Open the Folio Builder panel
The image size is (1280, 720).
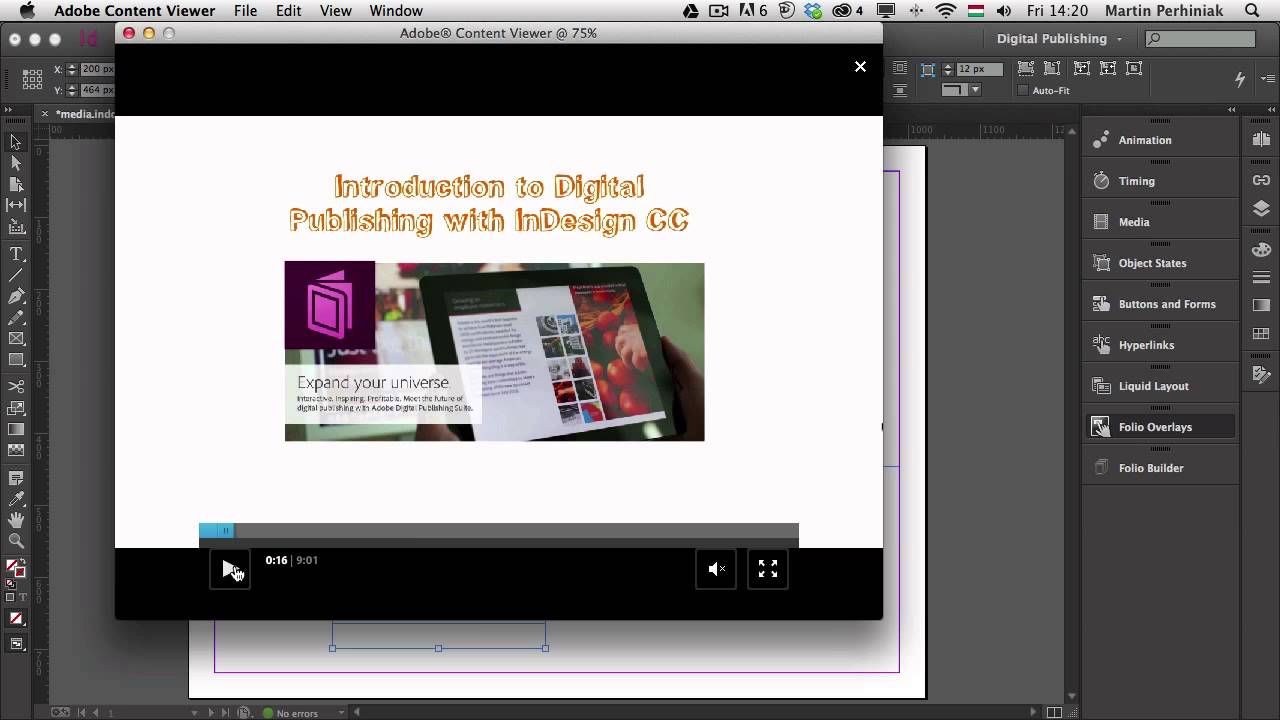pos(1162,468)
